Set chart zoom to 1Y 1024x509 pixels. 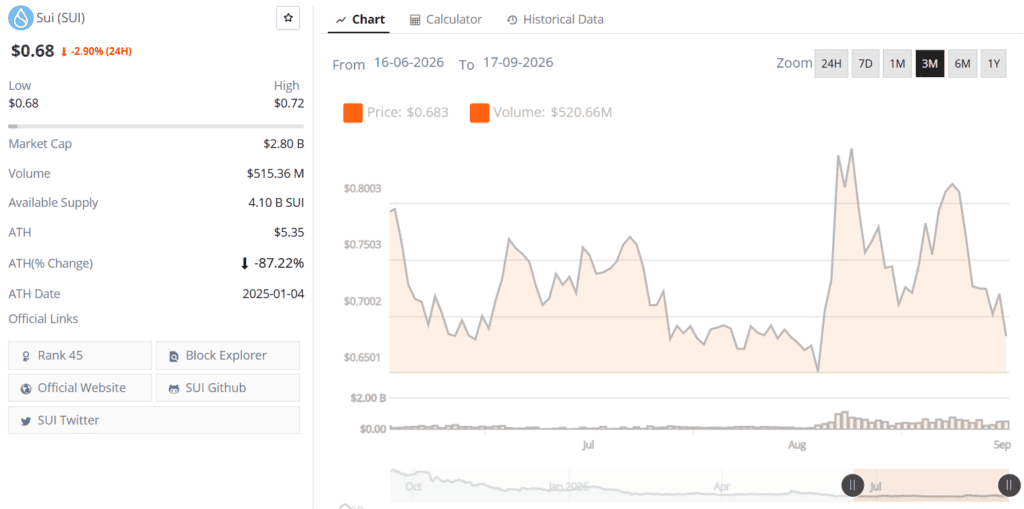[993, 63]
